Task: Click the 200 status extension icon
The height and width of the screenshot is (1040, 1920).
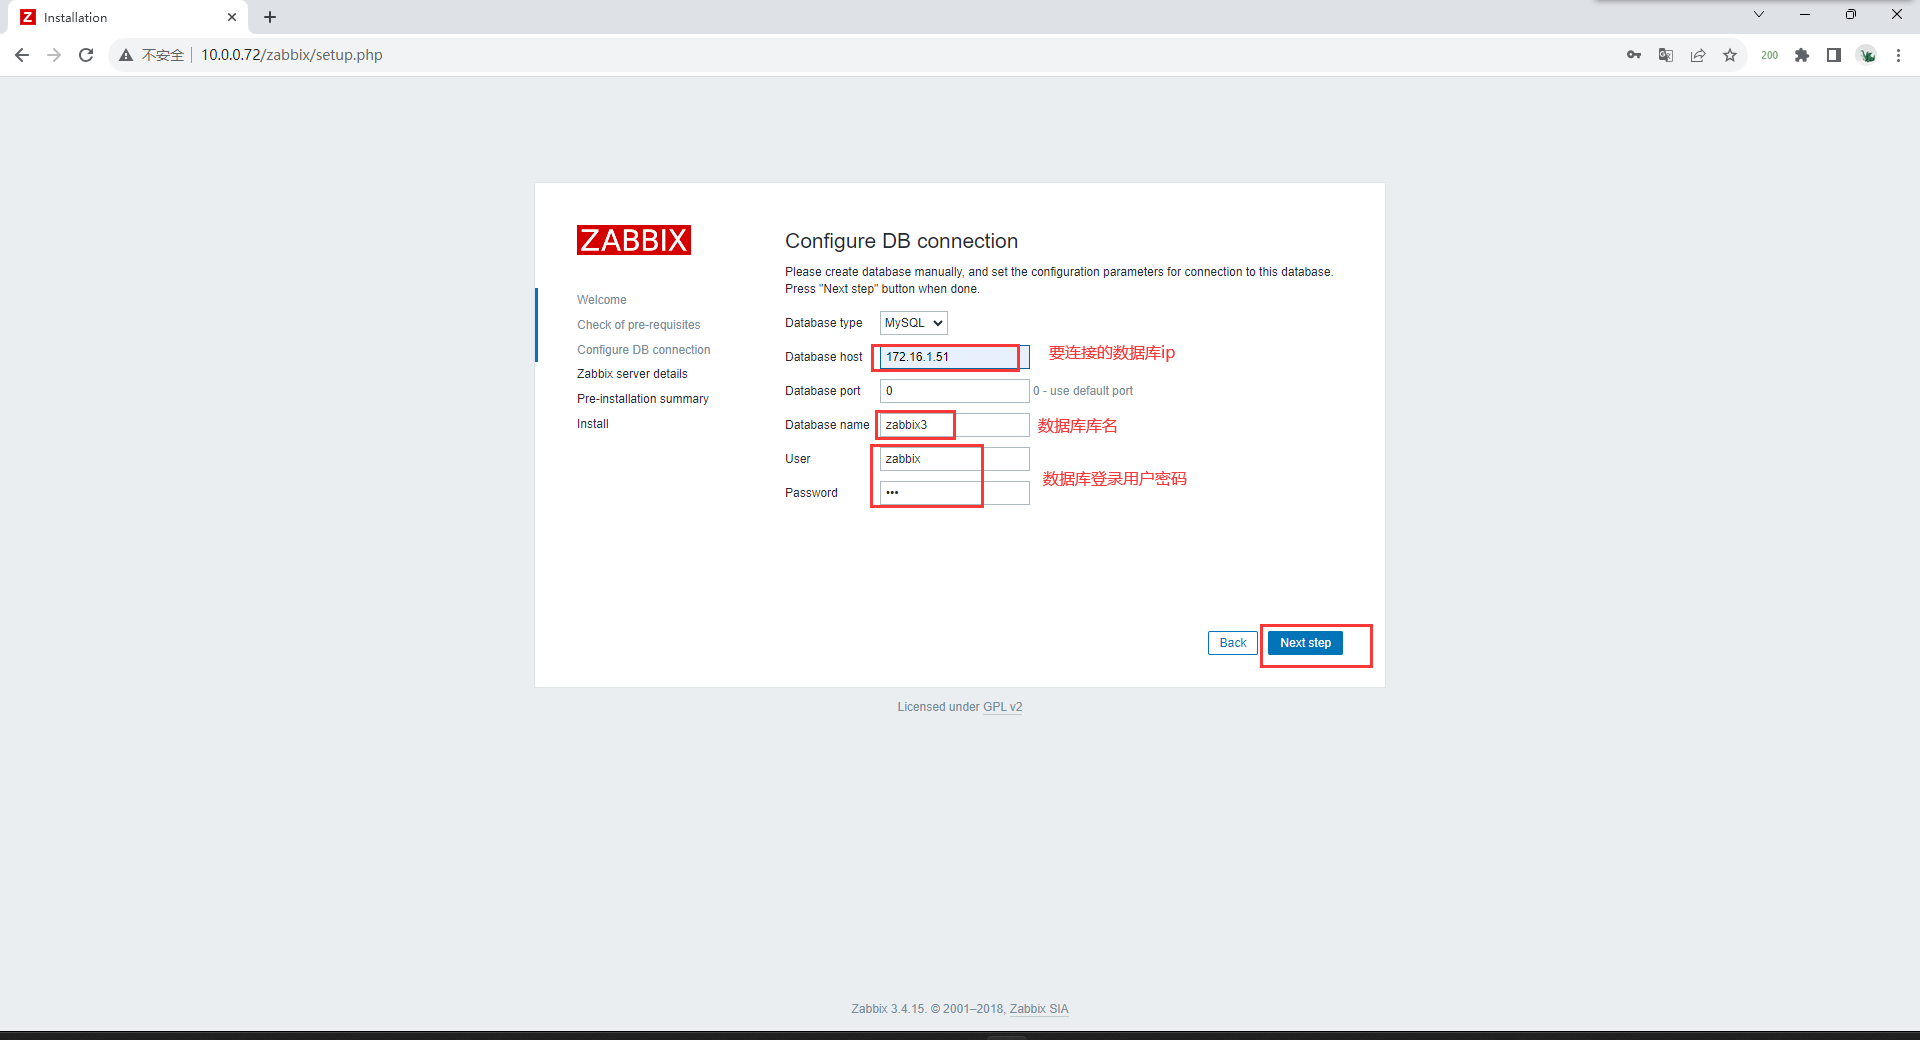Action: 1769,55
